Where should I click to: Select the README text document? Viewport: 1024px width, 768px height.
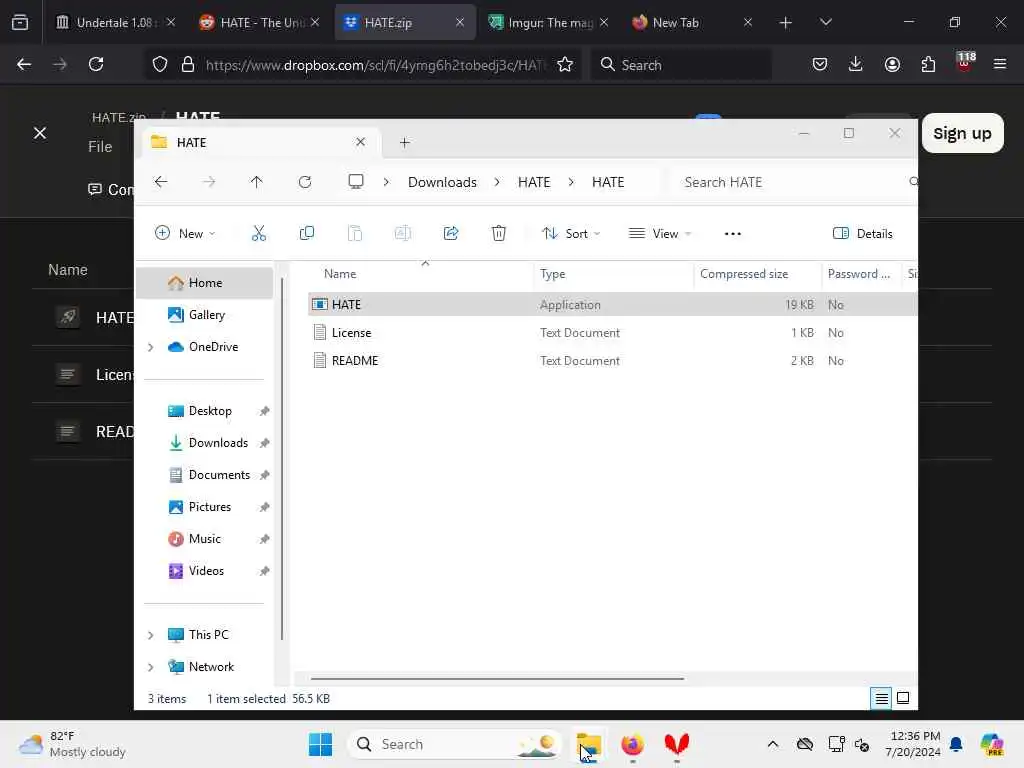[x=612, y=360]
